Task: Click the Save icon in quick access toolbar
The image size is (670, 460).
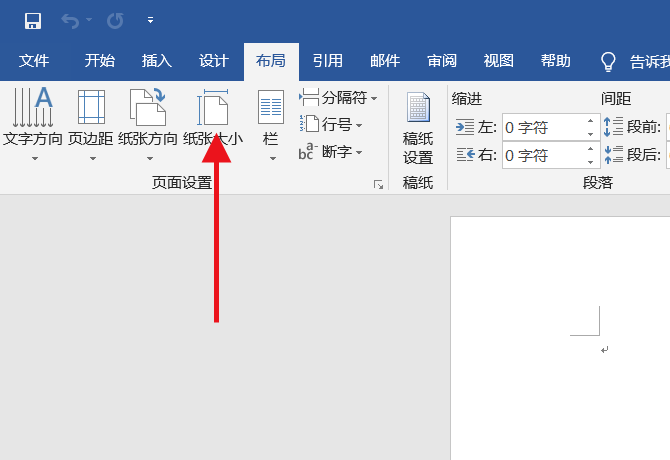Action: click(x=33, y=21)
